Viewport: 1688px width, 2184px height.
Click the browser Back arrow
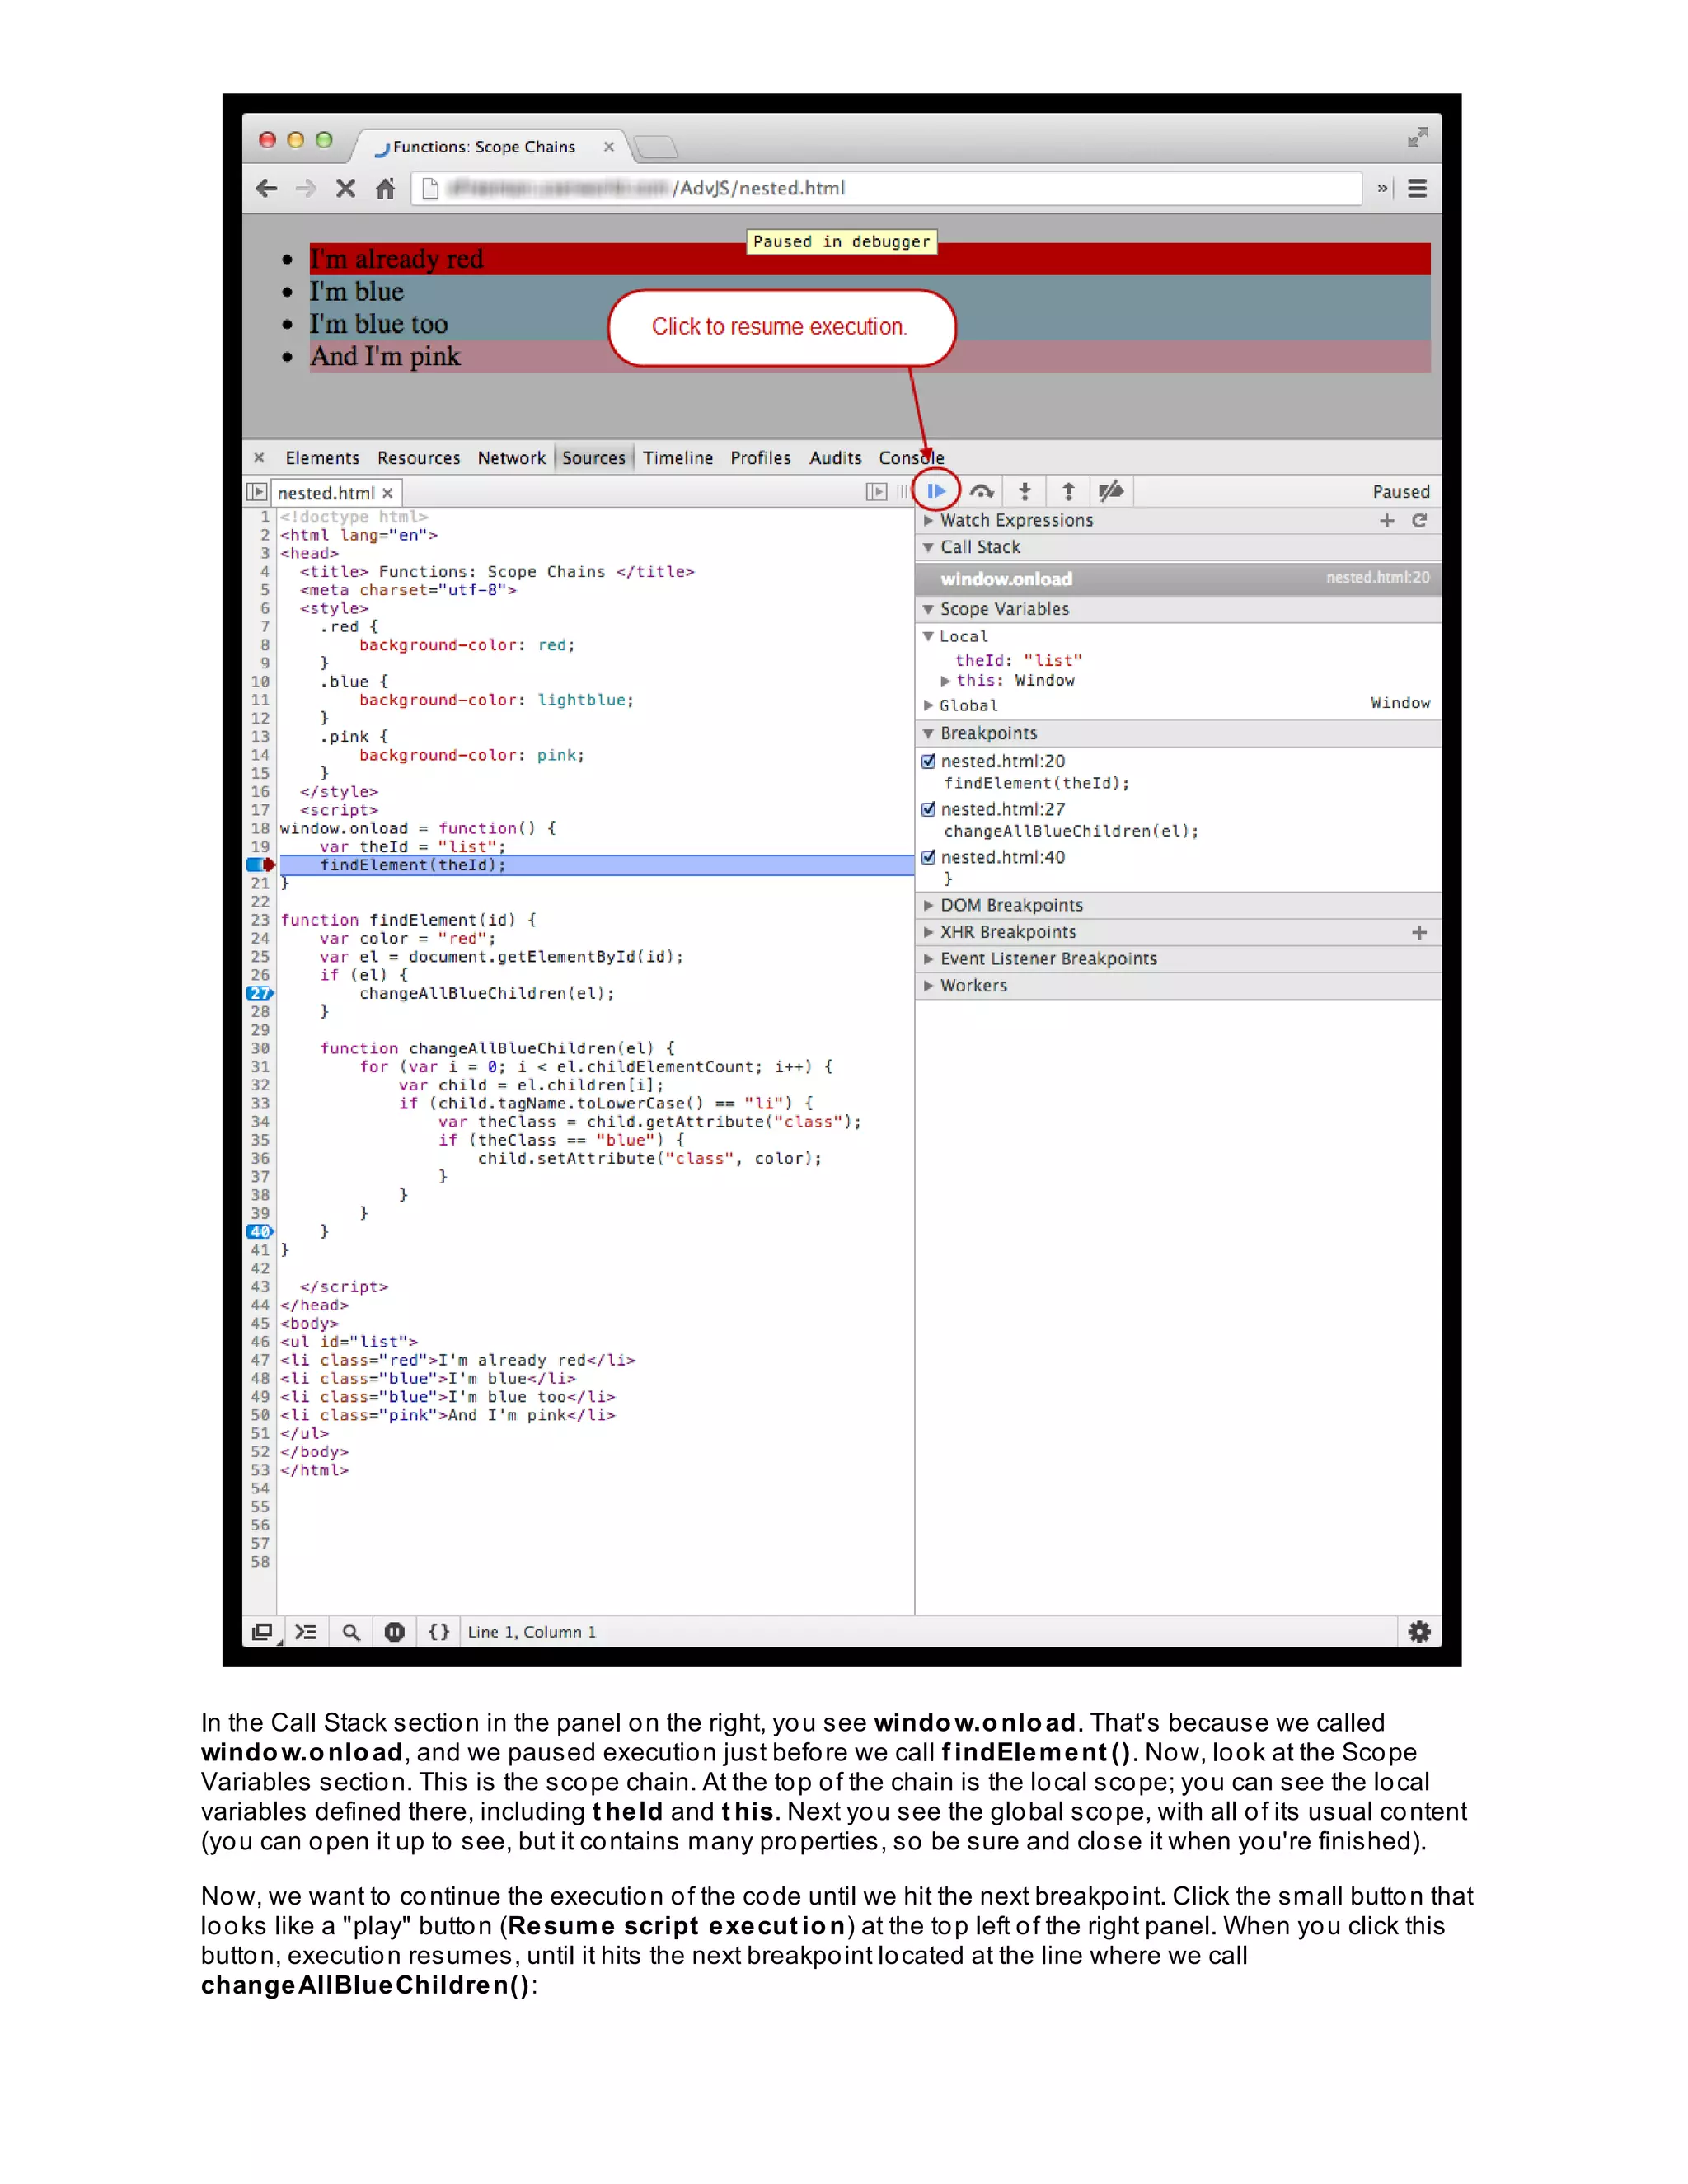coord(266,188)
